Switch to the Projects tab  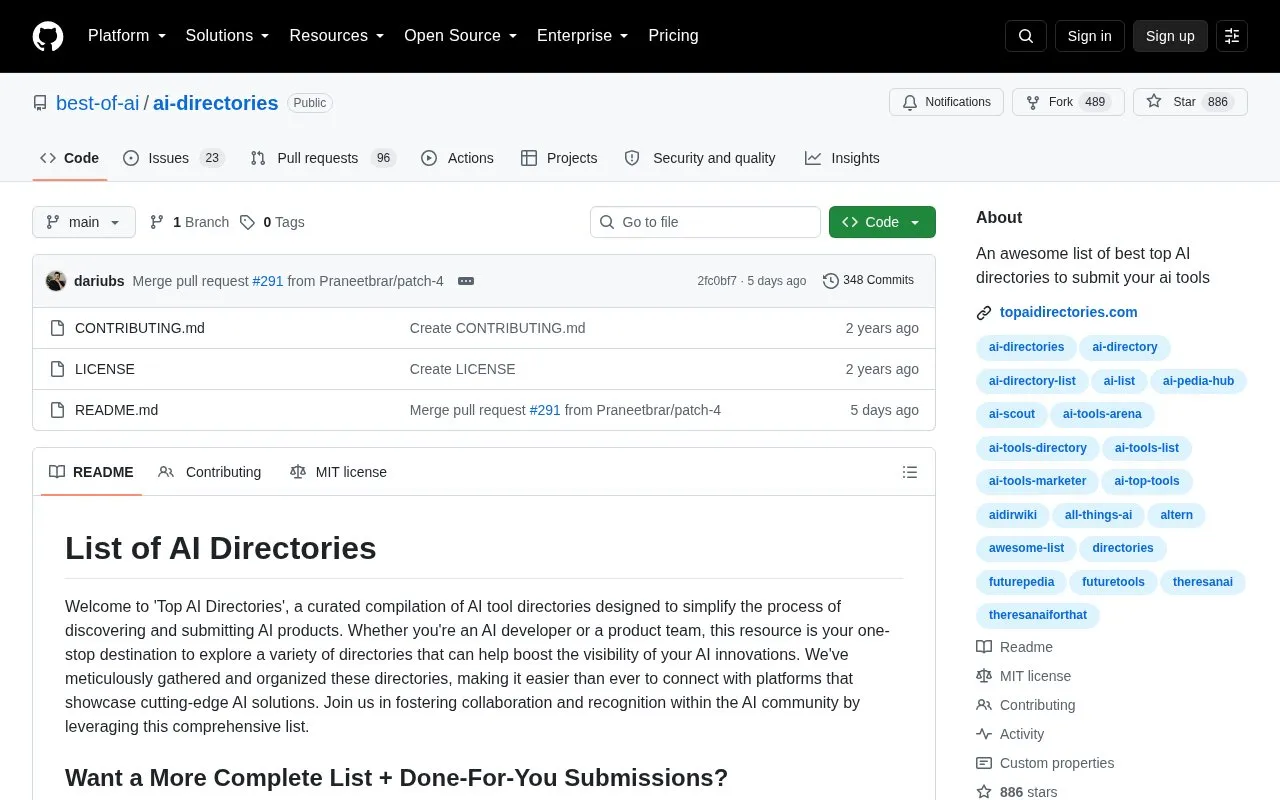(x=559, y=158)
